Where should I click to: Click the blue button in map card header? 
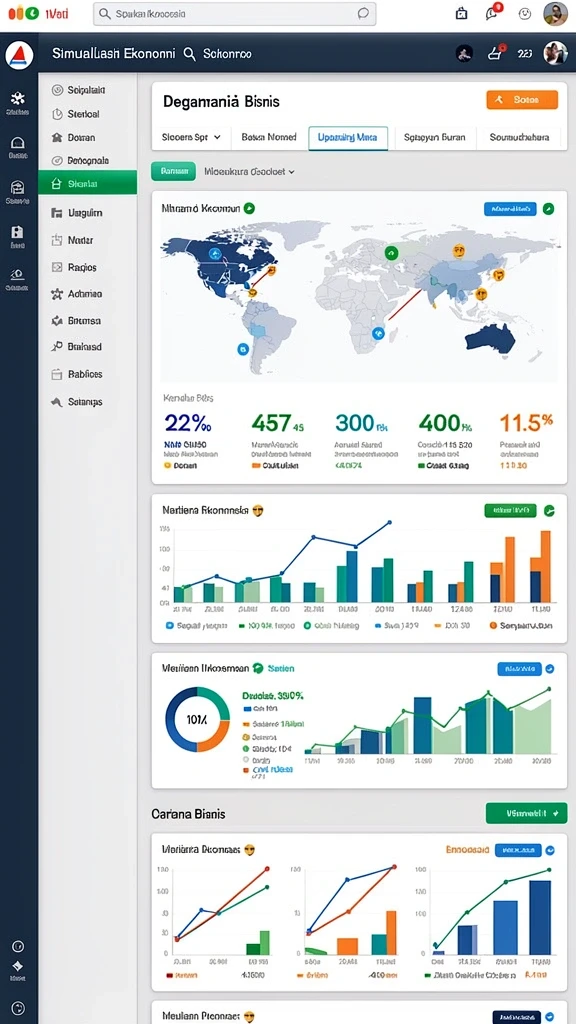click(x=510, y=209)
